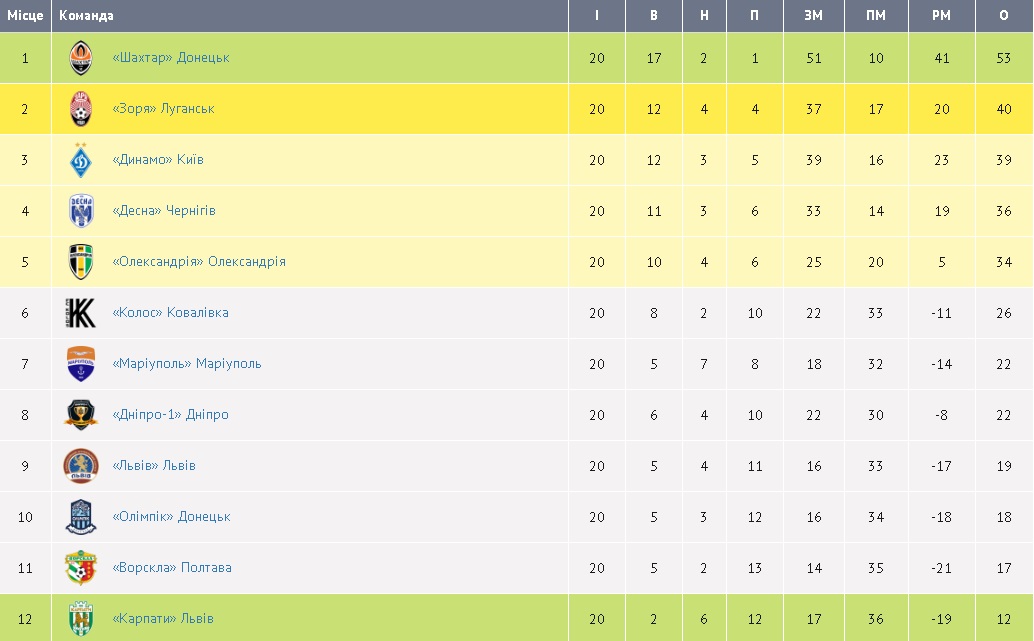Click the FC Lviv club crest
The image size is (1034, 641).
pyautogui.click(x=81, y=466)
